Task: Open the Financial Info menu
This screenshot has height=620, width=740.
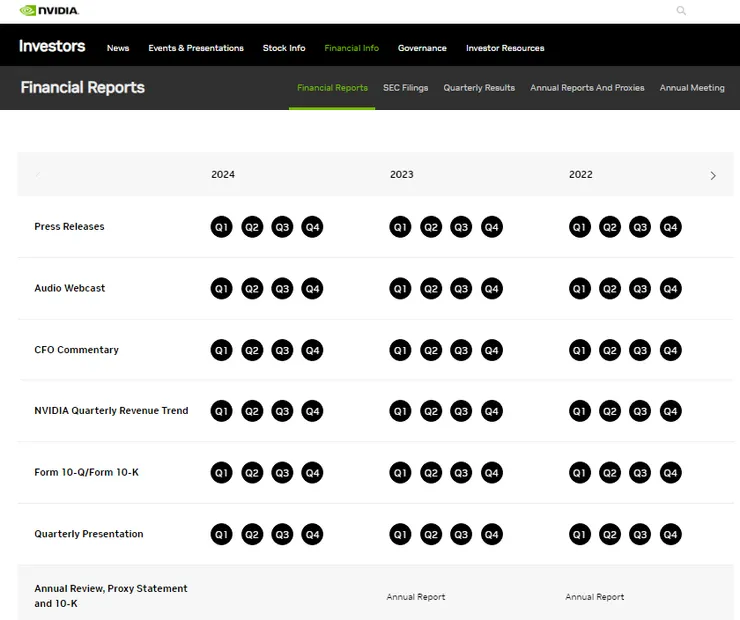Action: 352,48
